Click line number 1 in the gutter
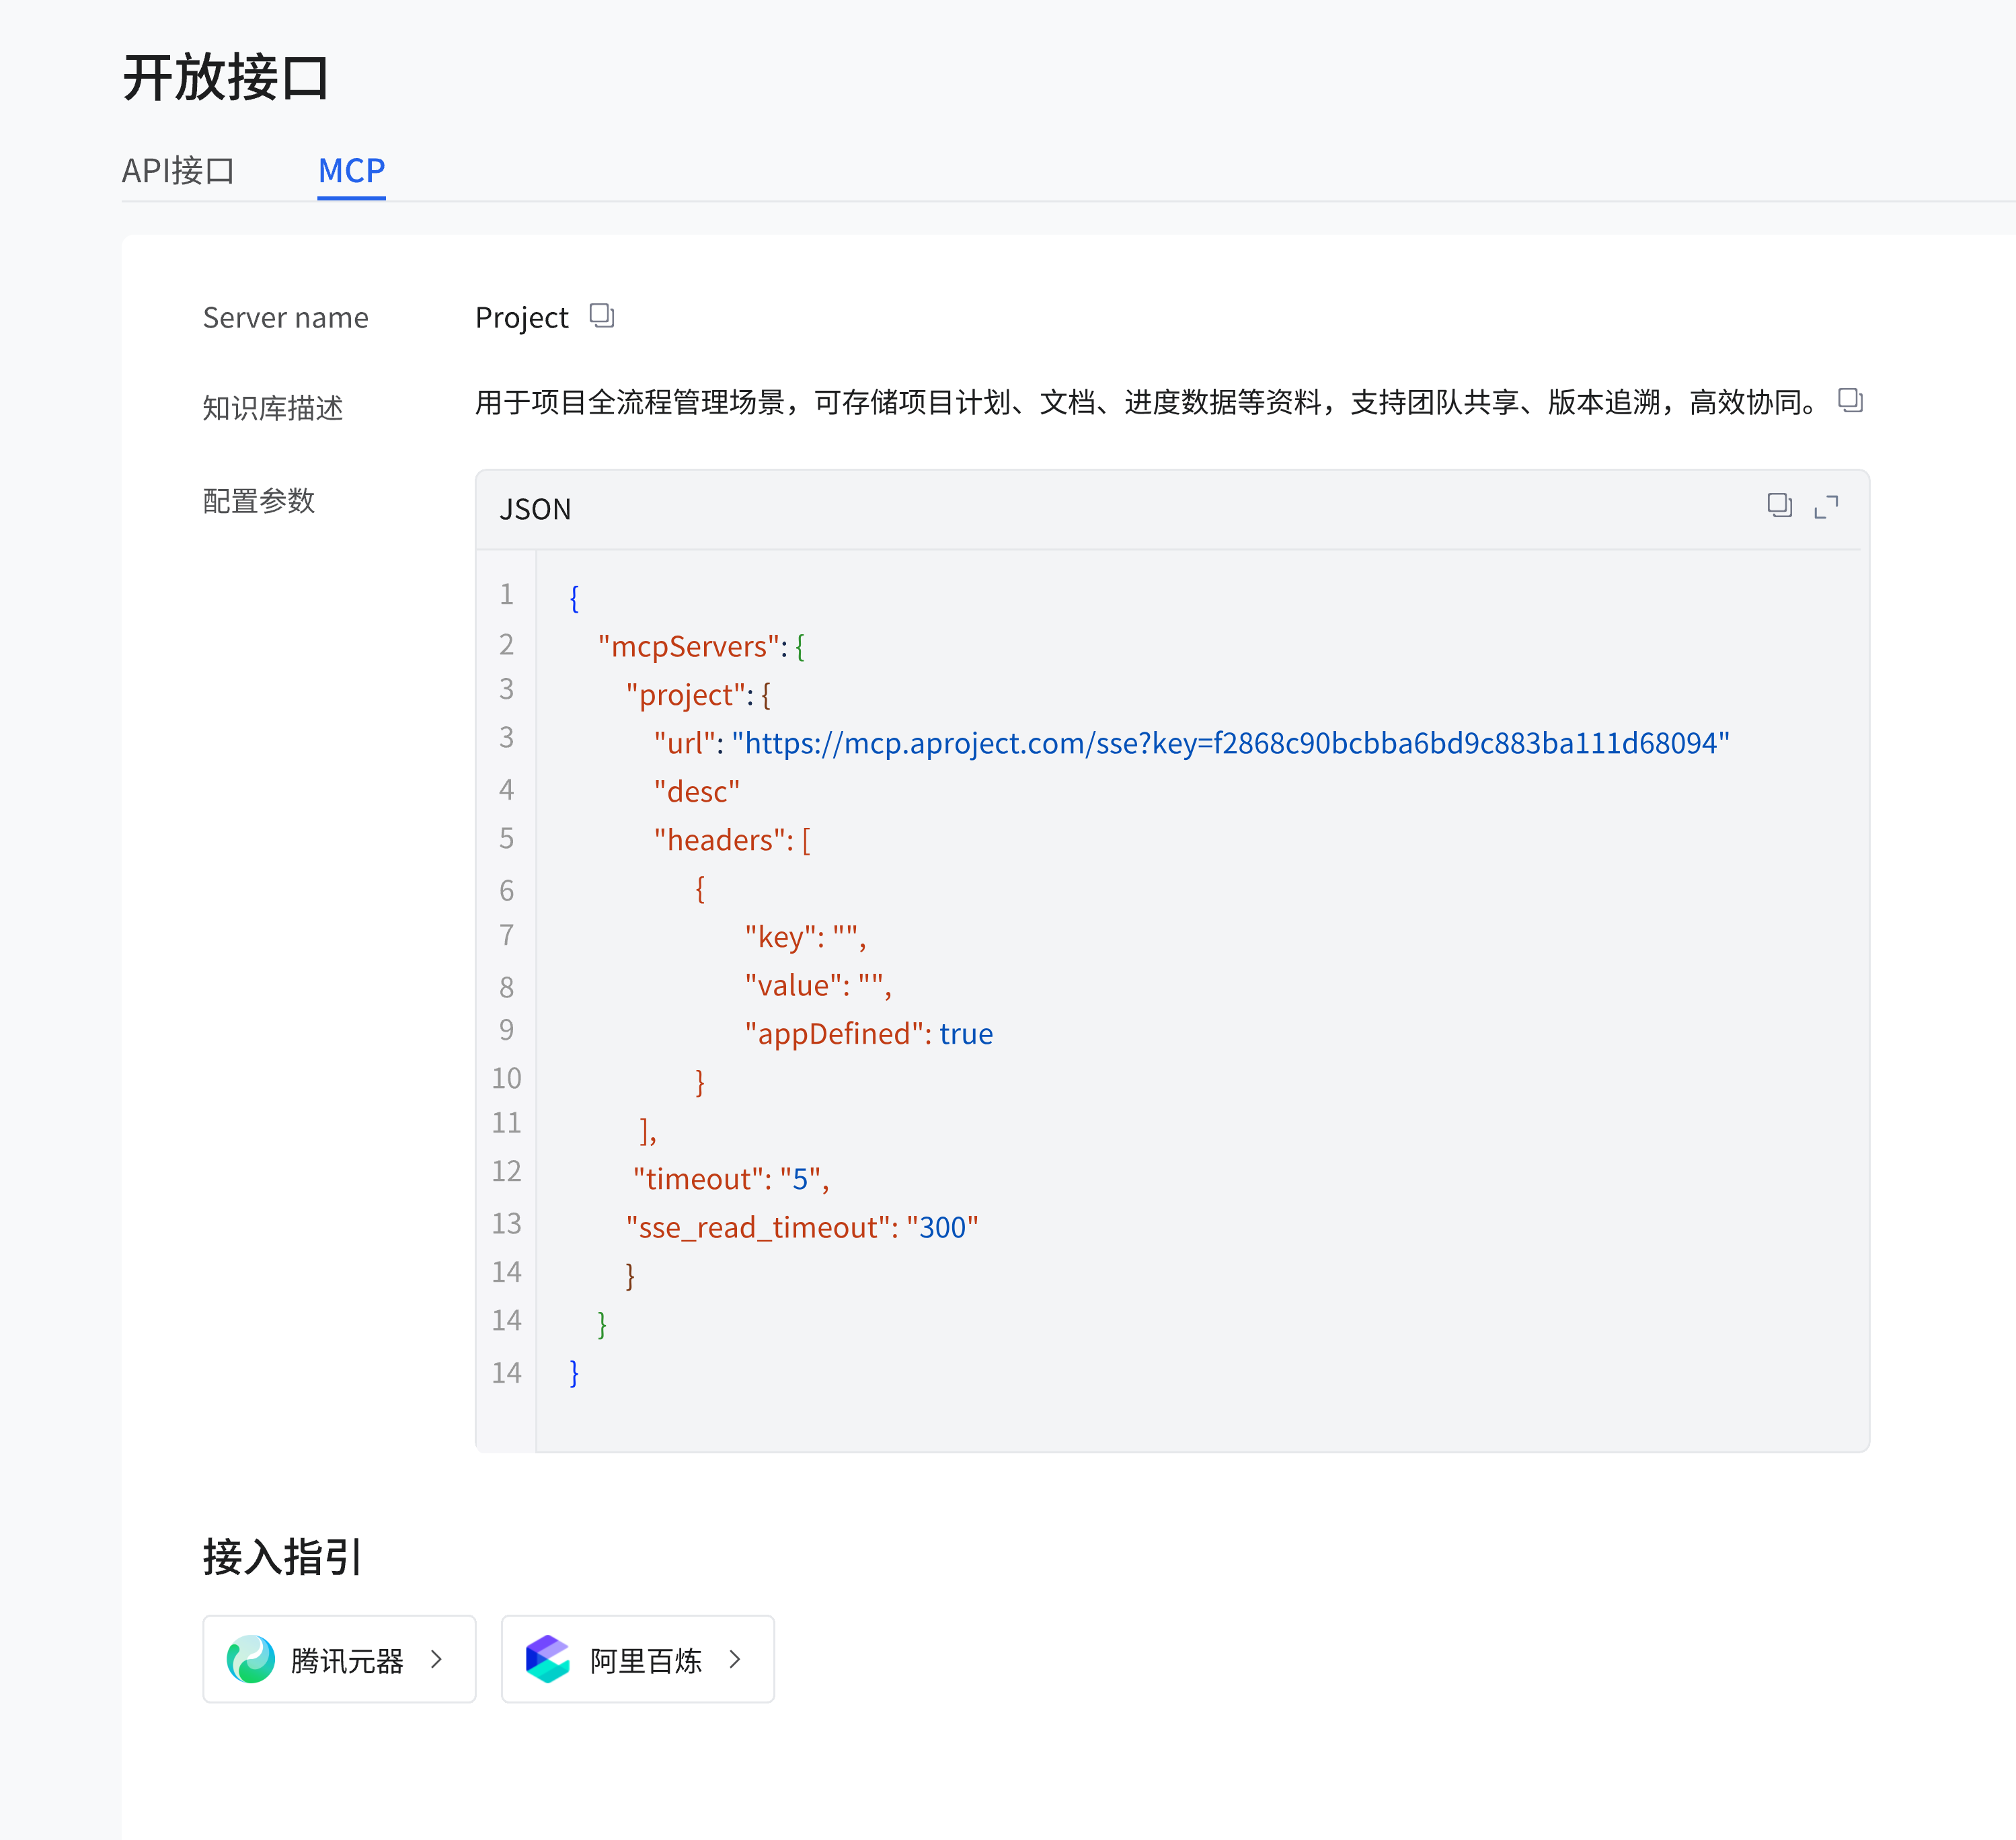The width and height of the screenshot is (2016, 1840). [506, 595]
